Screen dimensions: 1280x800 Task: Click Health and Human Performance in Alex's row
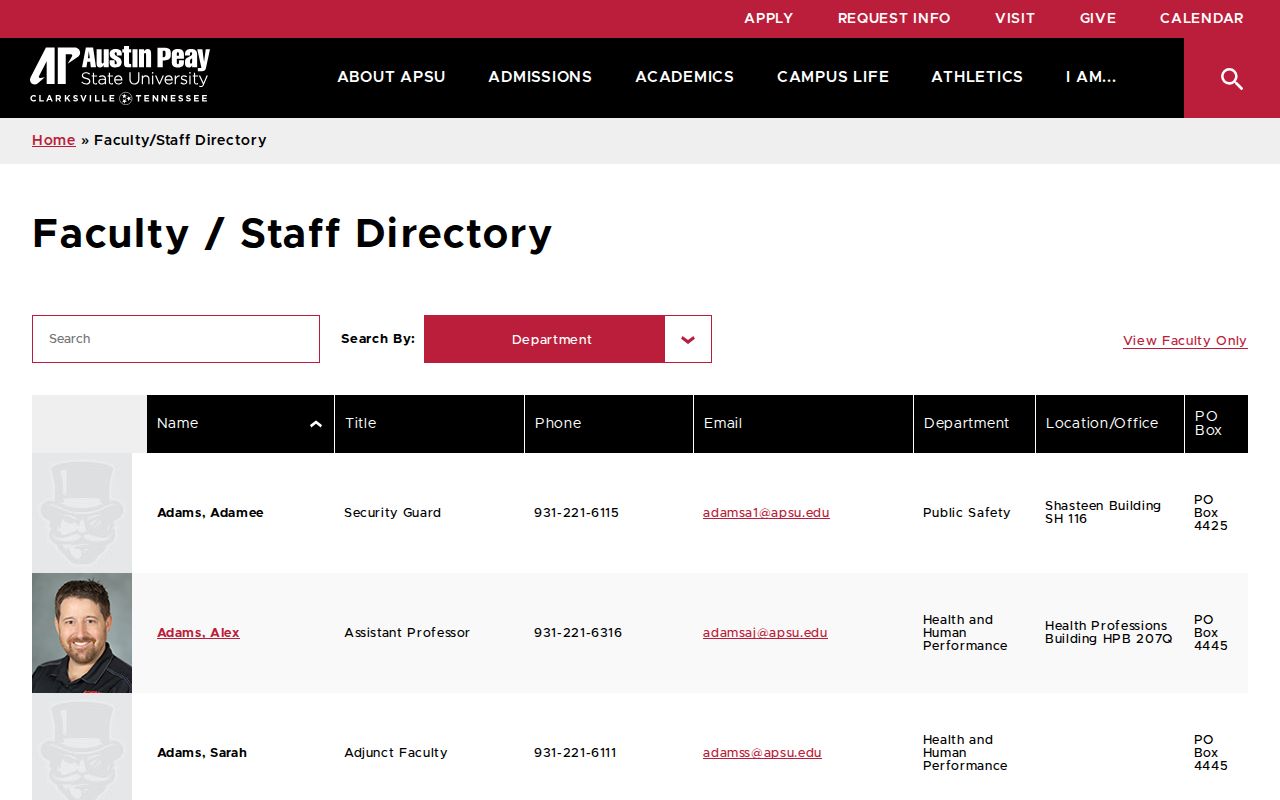pyautogui.click(x=965, y=633)
